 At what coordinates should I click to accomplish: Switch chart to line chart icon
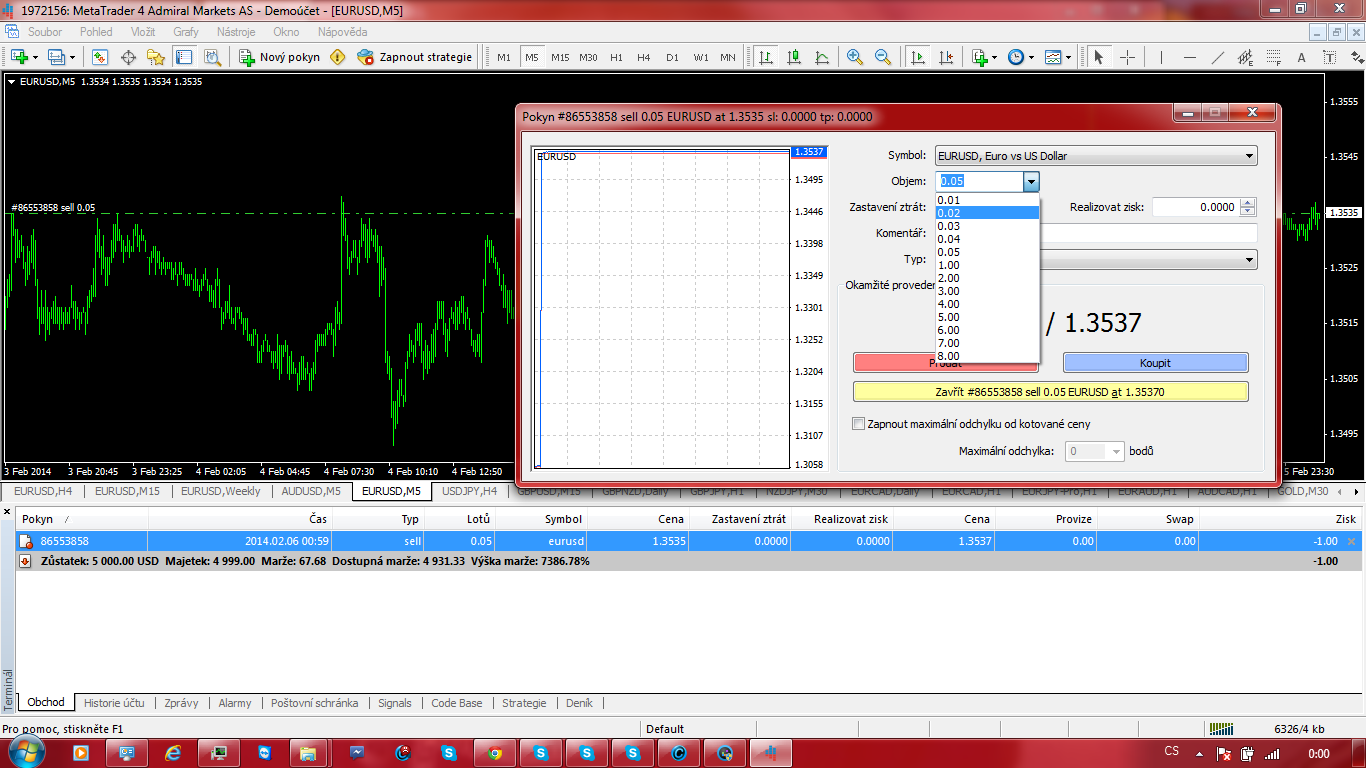point(822,57)
